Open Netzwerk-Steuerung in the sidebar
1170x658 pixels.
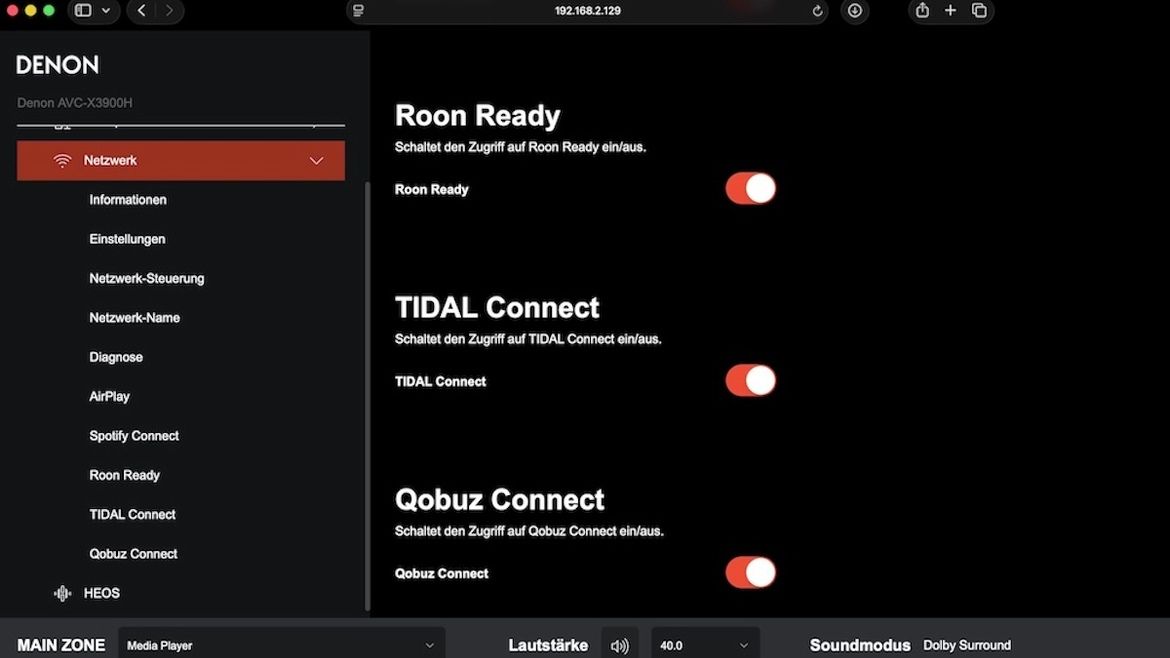coord(146,278)
